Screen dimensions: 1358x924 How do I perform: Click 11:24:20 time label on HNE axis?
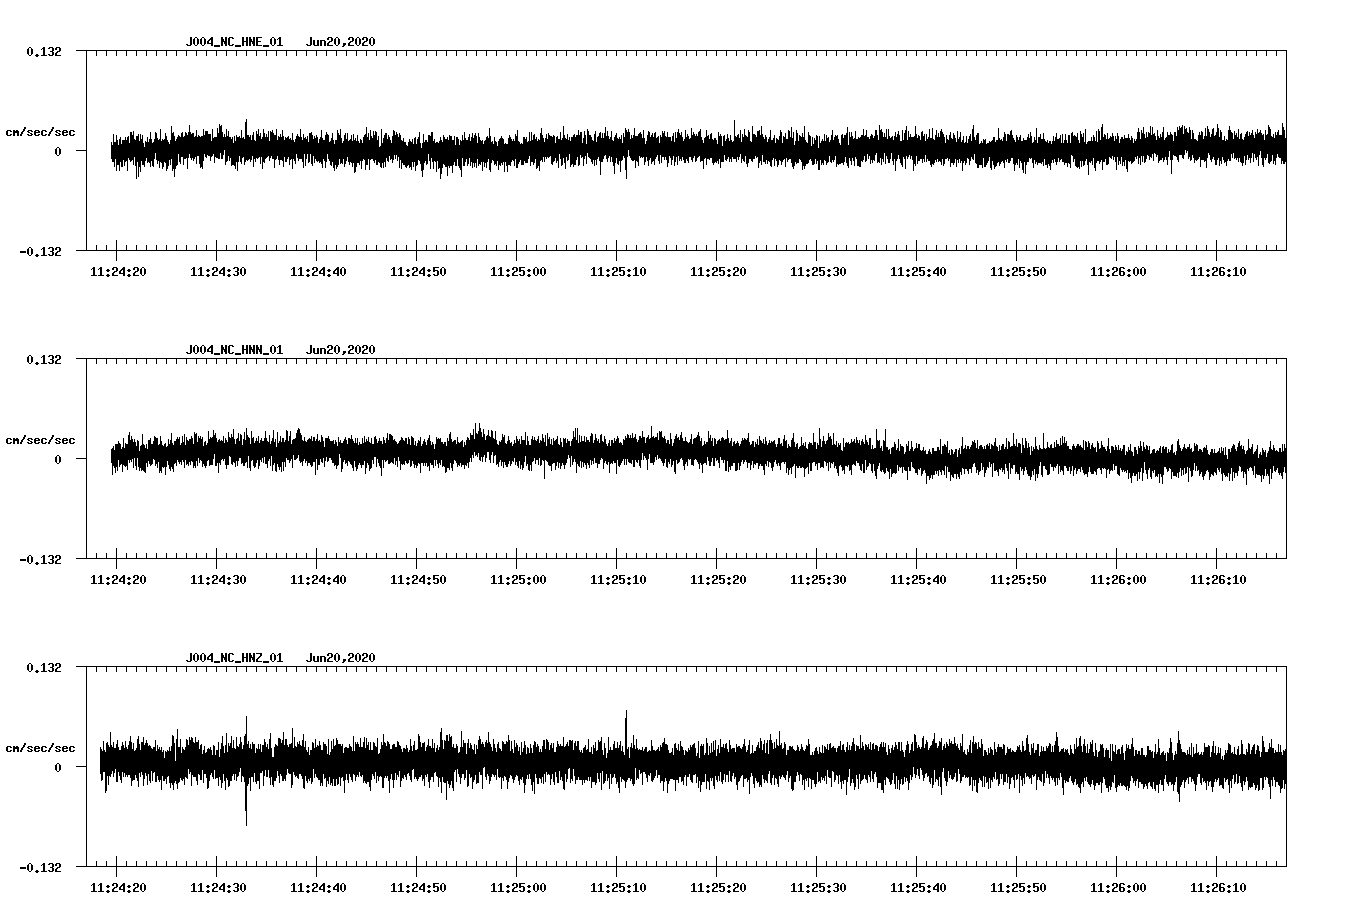pos(118,272)
